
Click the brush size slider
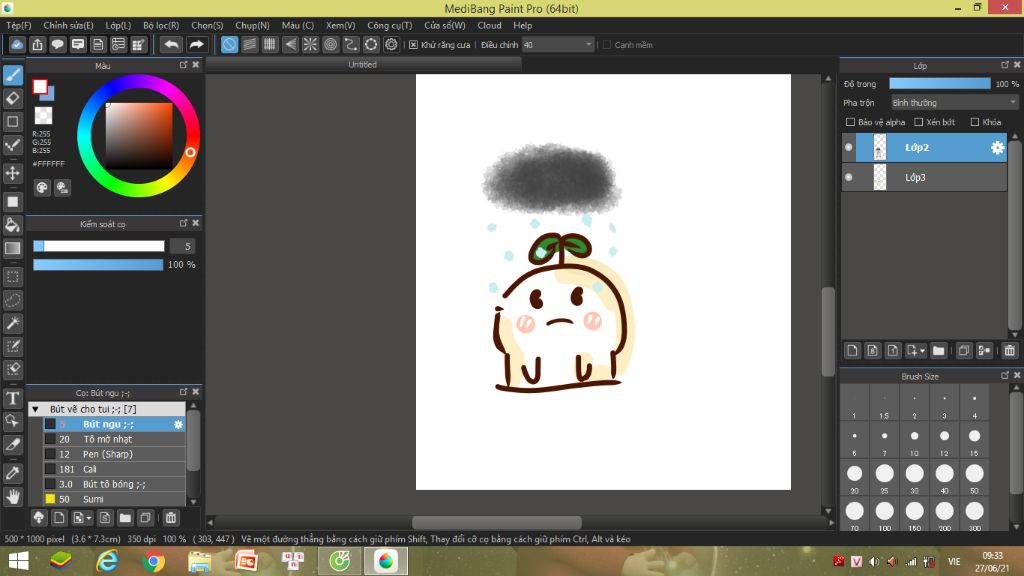point(99,246)
